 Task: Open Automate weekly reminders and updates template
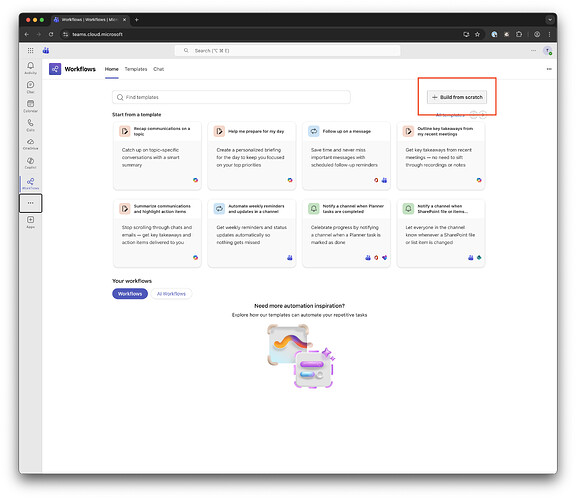click(x=252, y=233)
